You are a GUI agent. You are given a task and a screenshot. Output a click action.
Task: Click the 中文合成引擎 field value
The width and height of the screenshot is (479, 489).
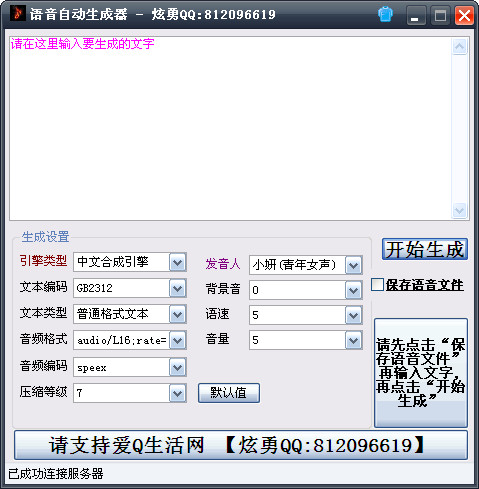(113, 262)
